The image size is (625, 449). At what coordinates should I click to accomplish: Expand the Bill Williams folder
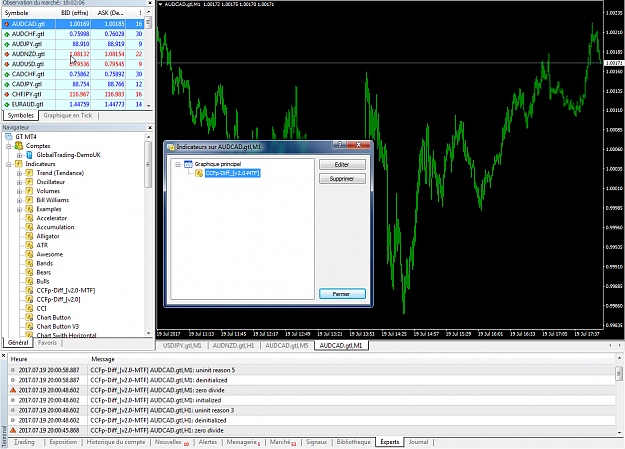tap(19, 201)
